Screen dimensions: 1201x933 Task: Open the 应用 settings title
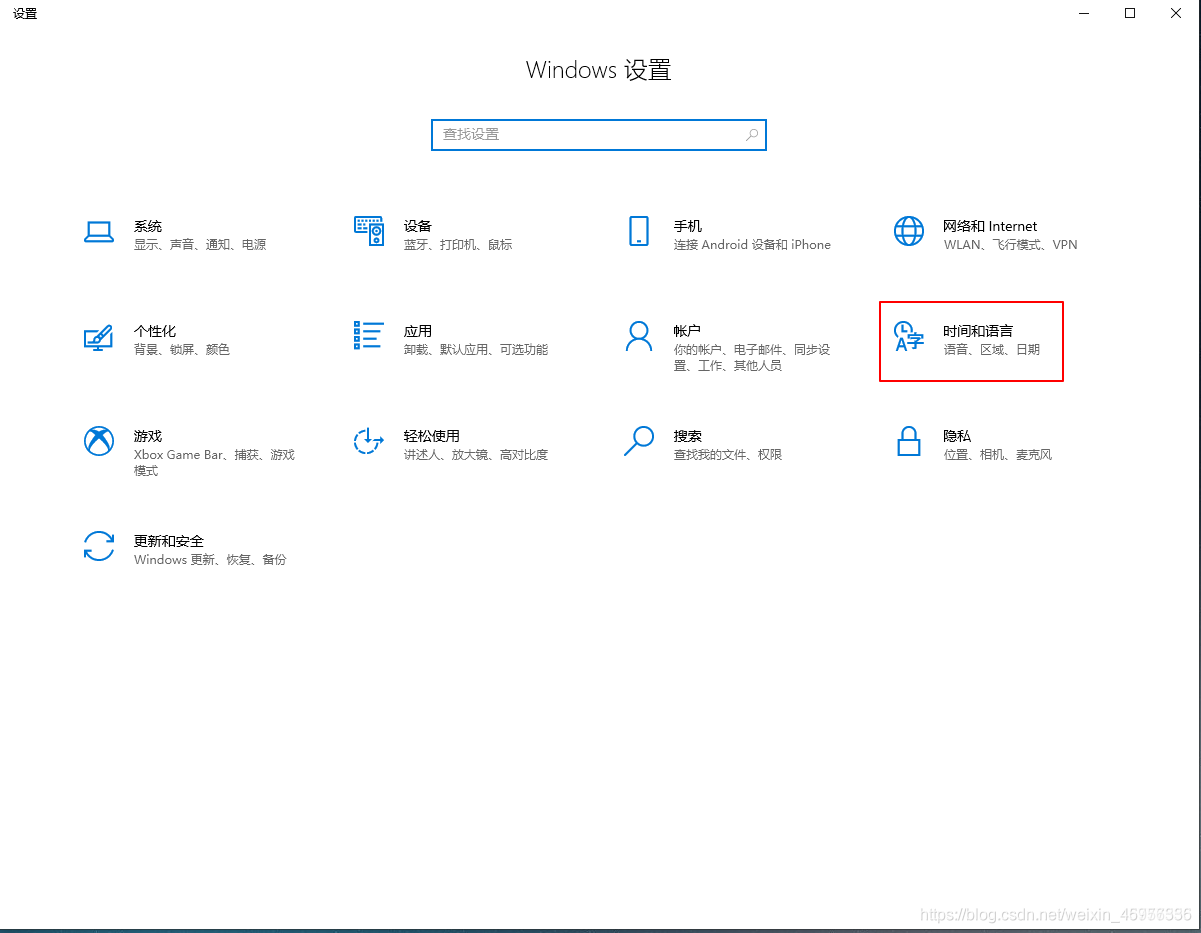click(x=418, y=331)
